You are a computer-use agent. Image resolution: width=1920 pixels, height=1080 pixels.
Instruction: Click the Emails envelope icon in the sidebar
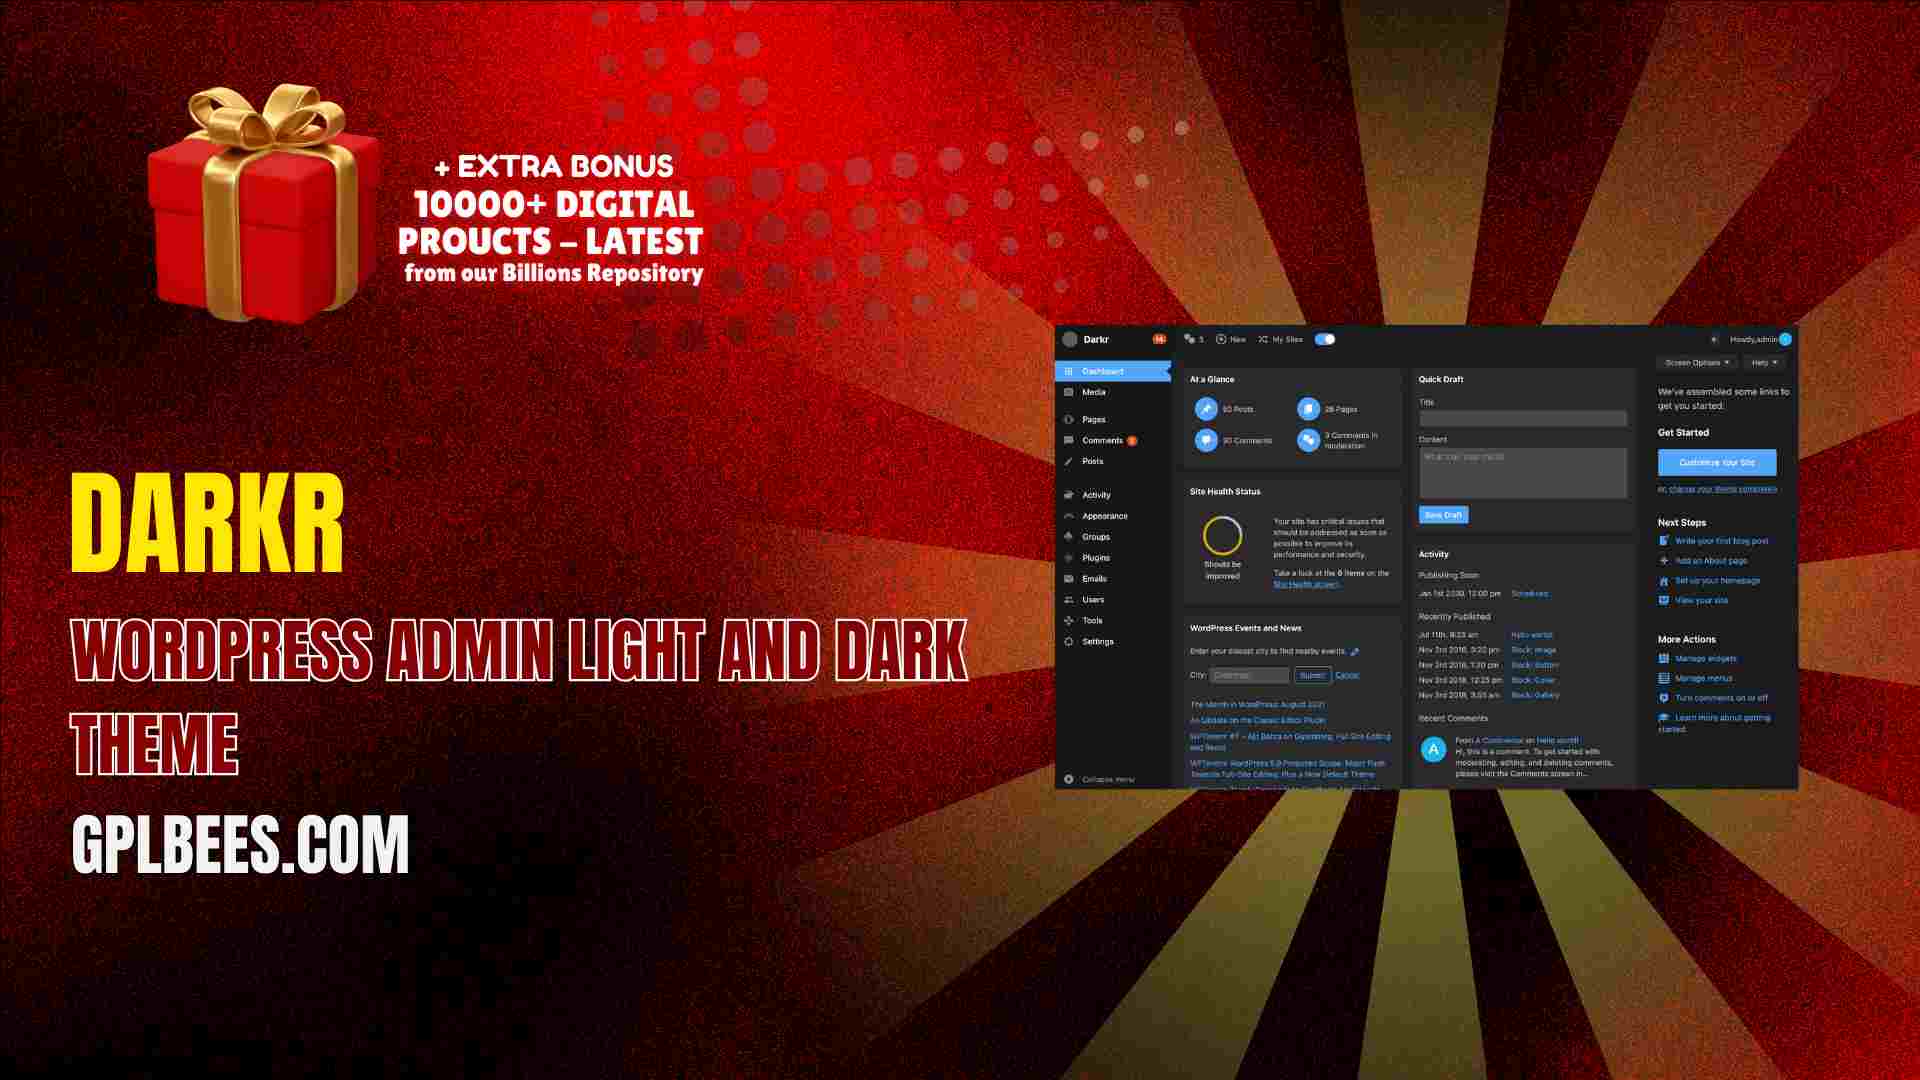(x=1069, y=579)
